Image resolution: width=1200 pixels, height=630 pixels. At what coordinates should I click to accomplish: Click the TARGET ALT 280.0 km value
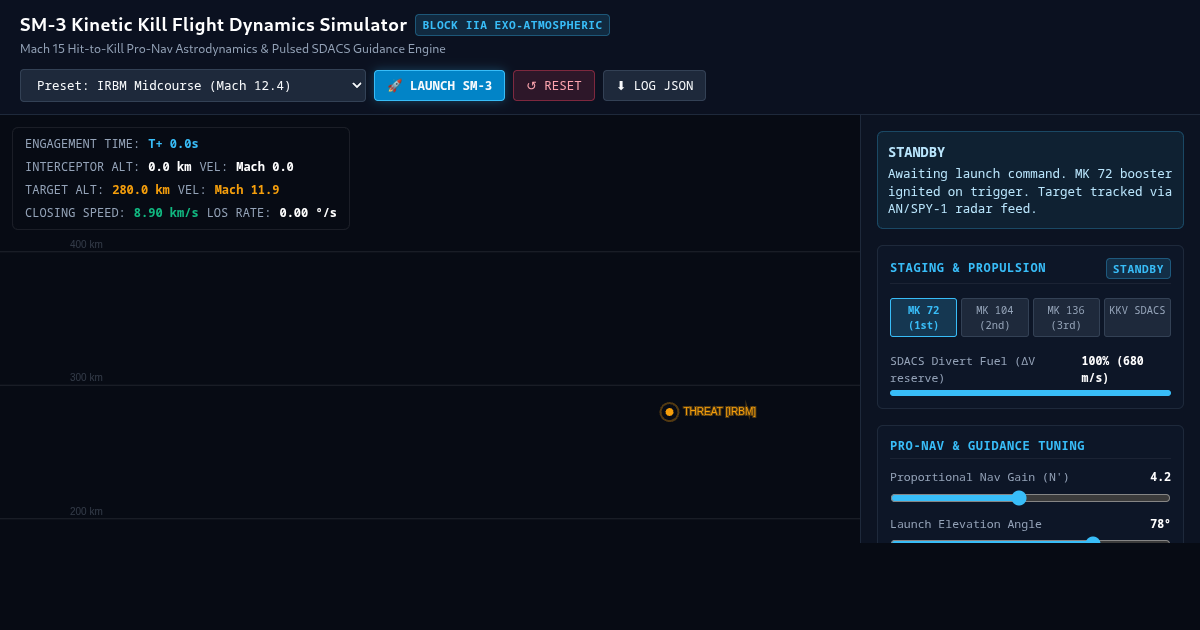point(141,190)
